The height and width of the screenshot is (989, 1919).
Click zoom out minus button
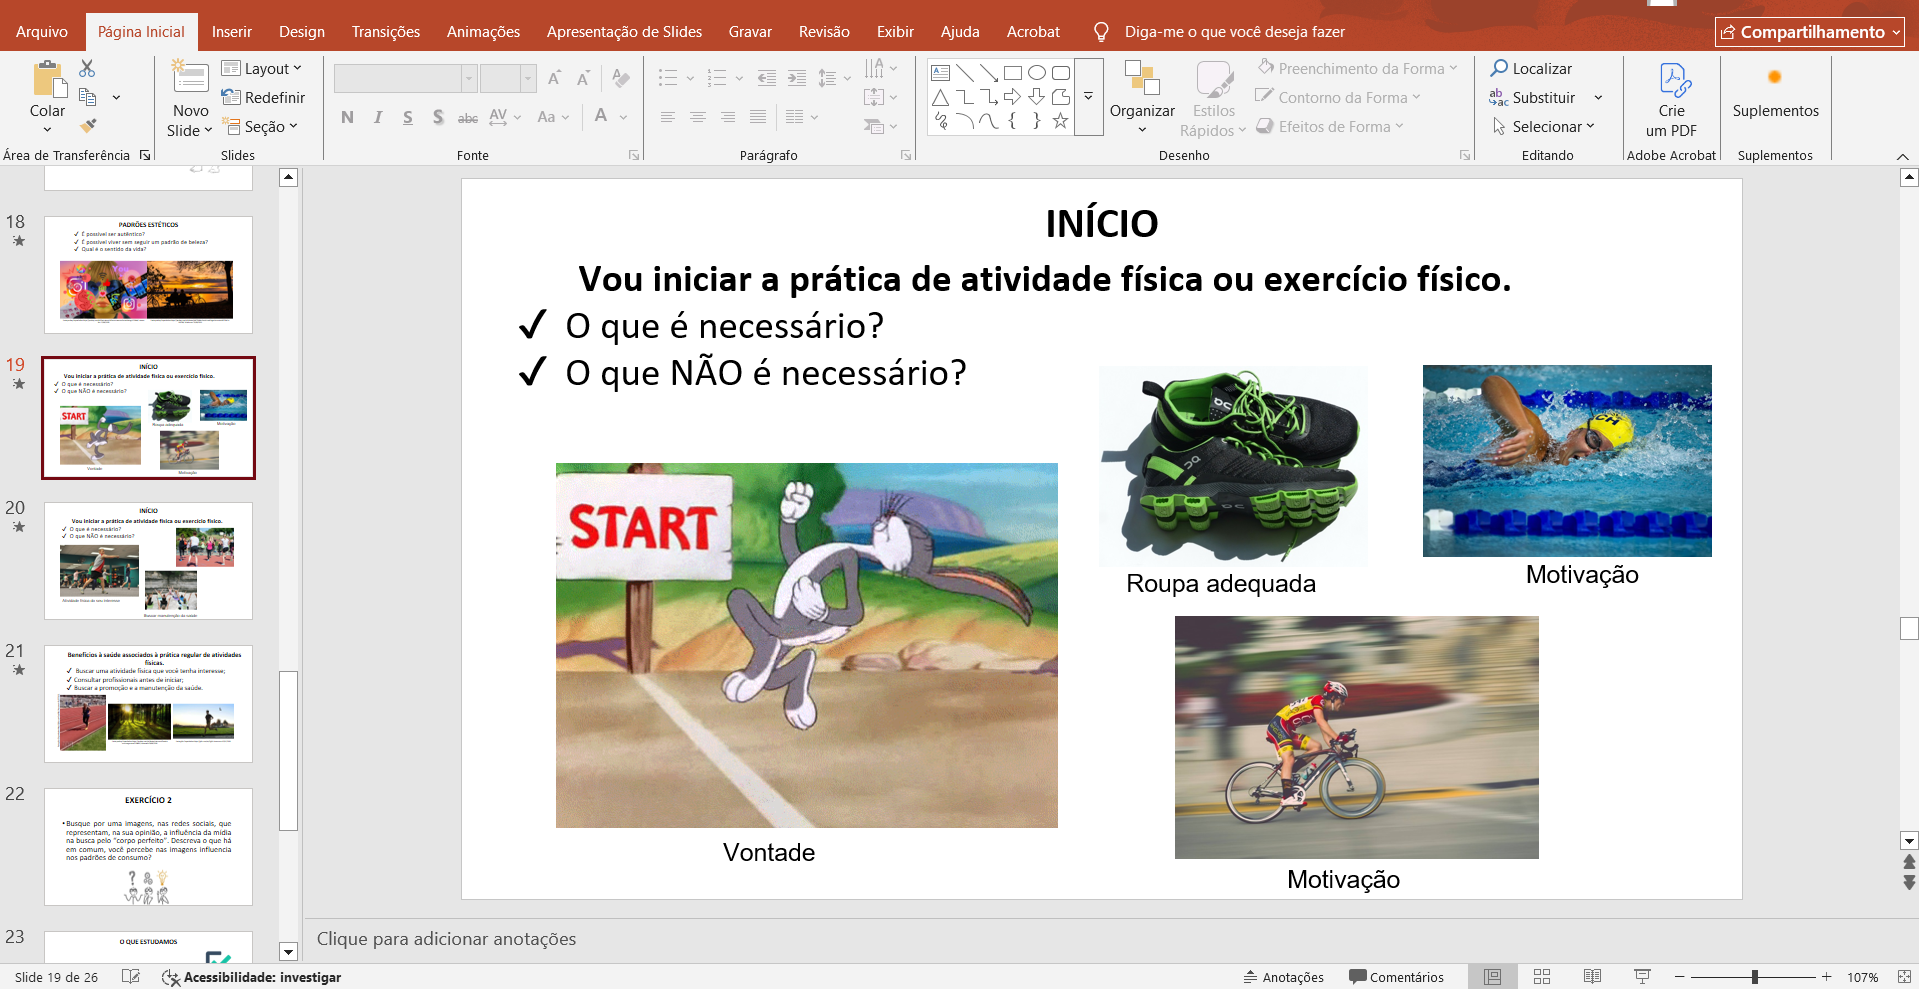tap(1680, 977)
